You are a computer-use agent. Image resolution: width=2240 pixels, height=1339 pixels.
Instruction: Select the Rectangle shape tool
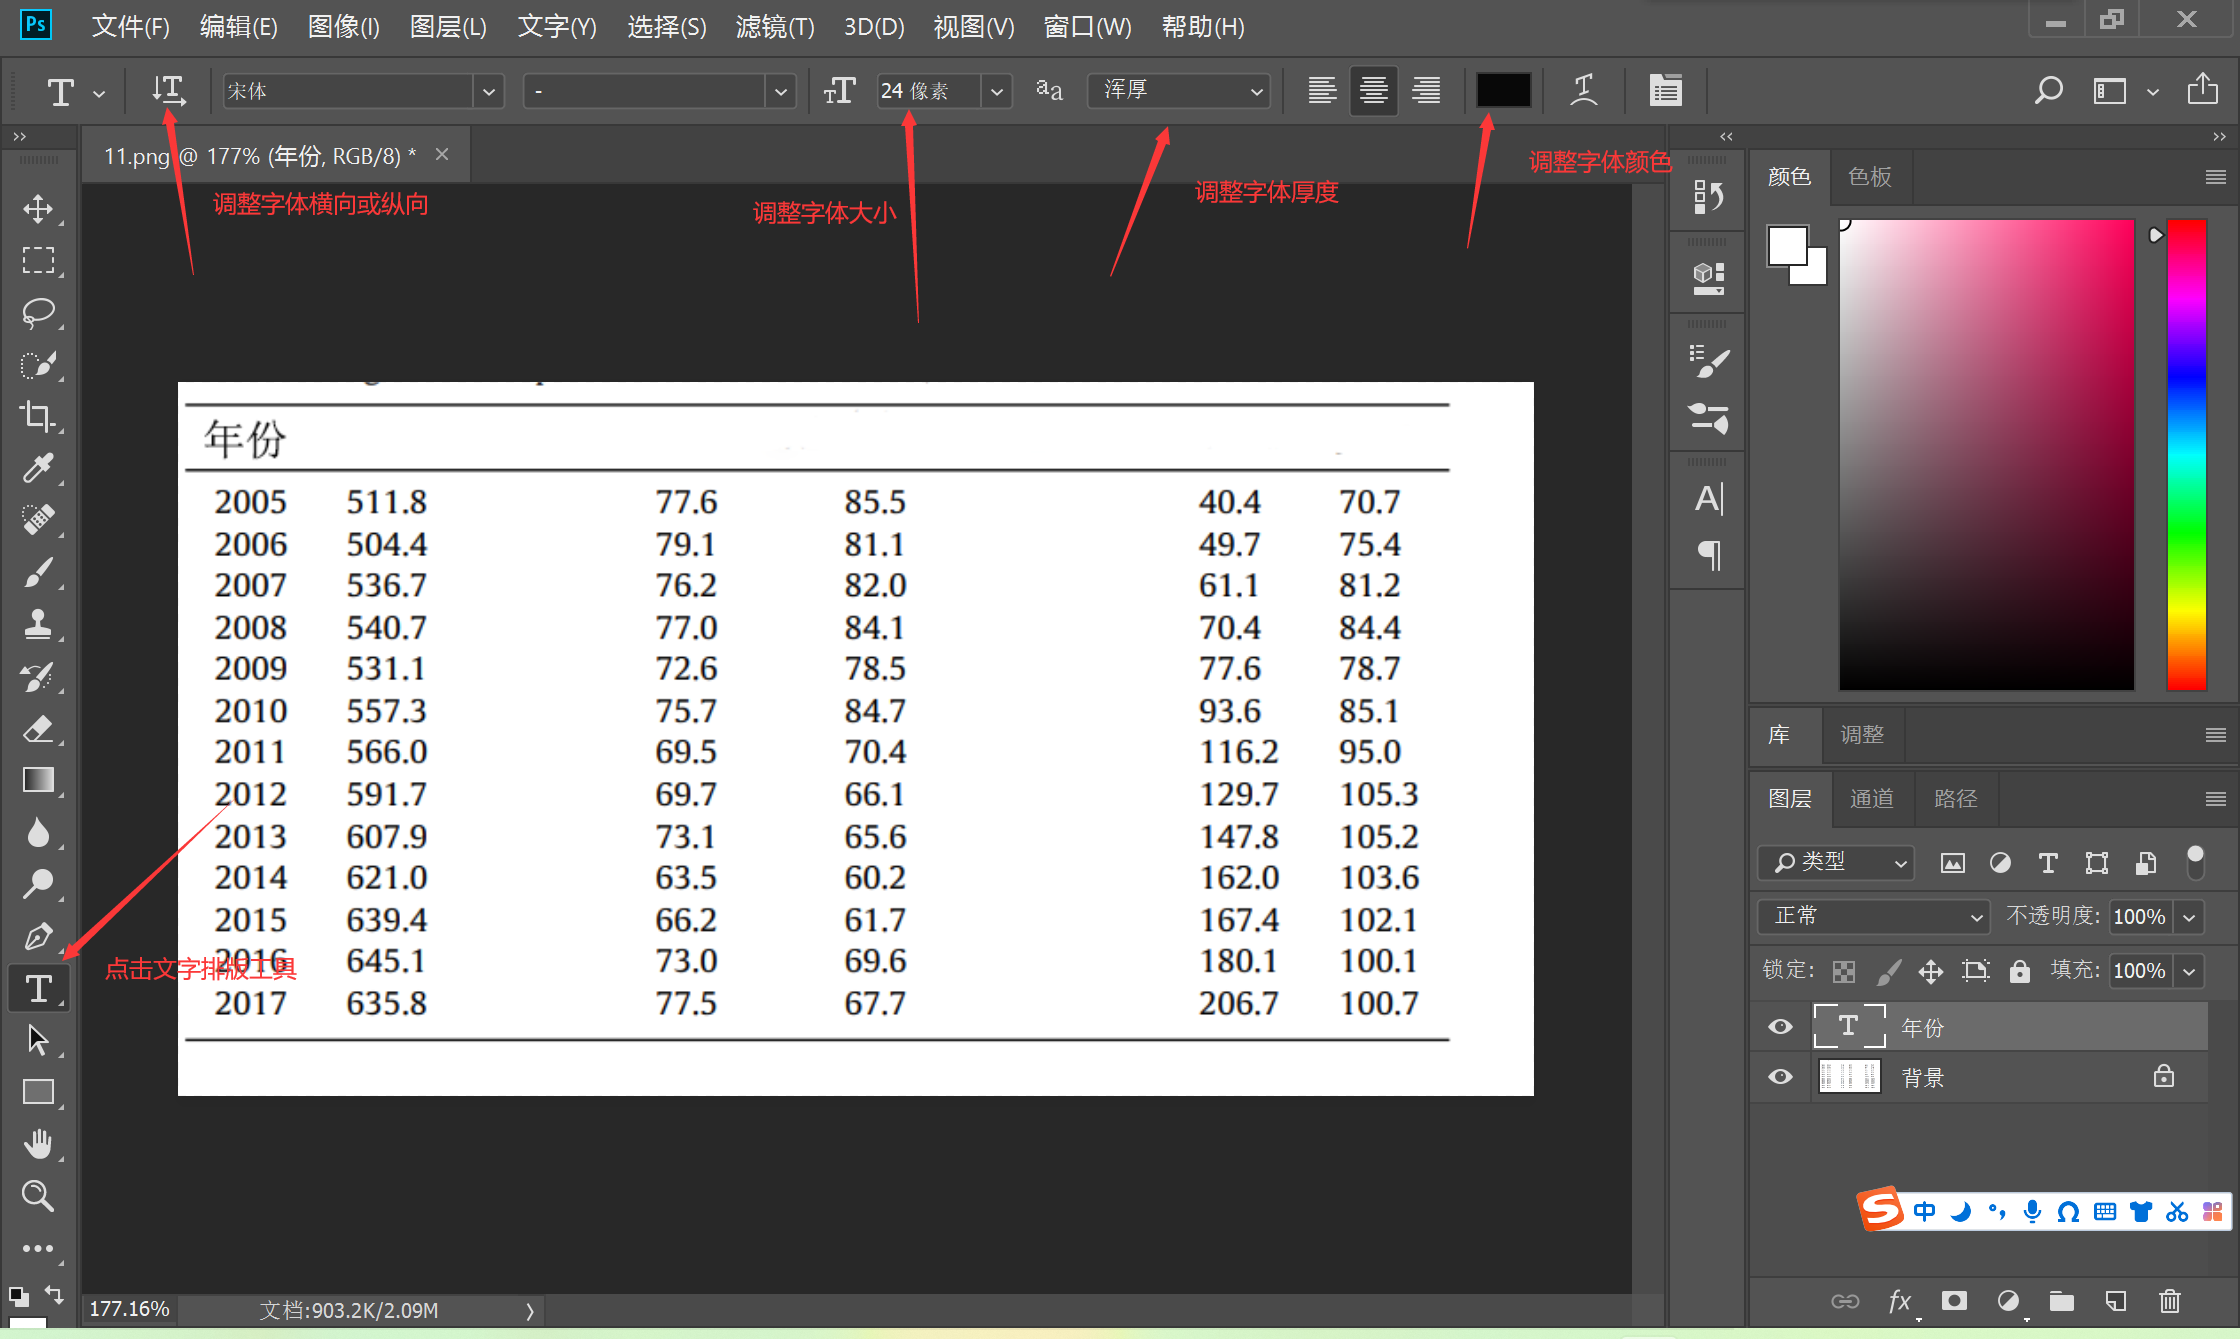pos(38,1092)
